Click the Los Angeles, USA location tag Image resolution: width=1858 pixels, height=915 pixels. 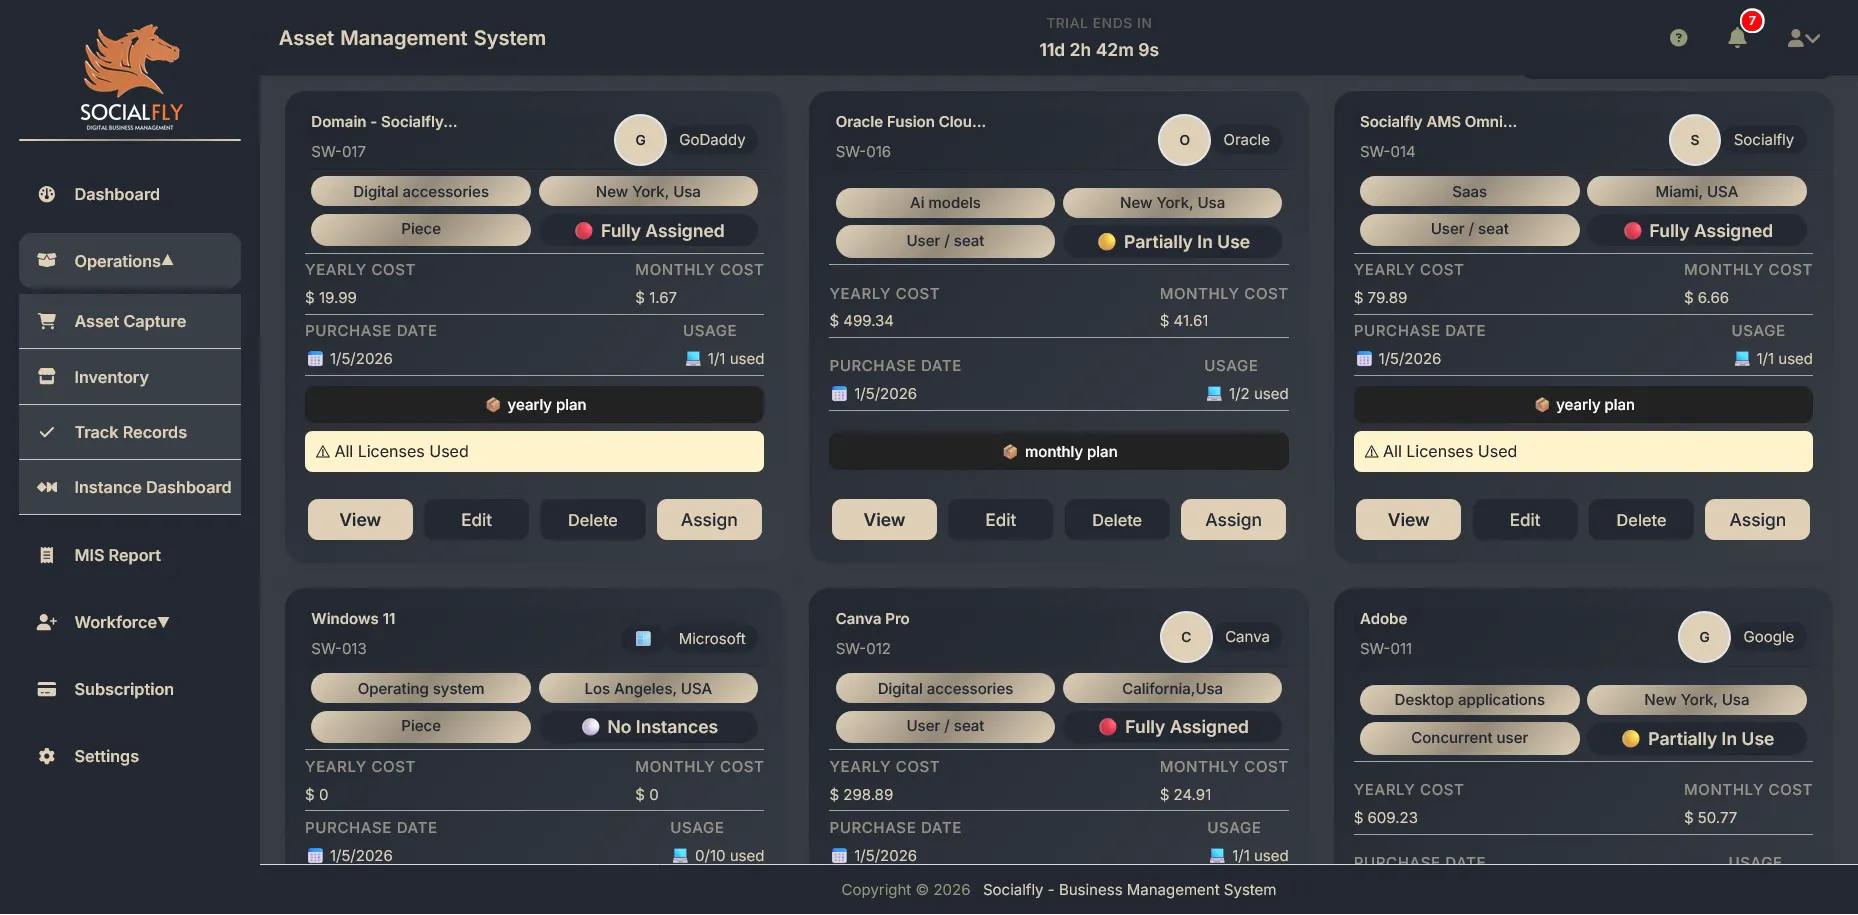[x=648, y=689]
